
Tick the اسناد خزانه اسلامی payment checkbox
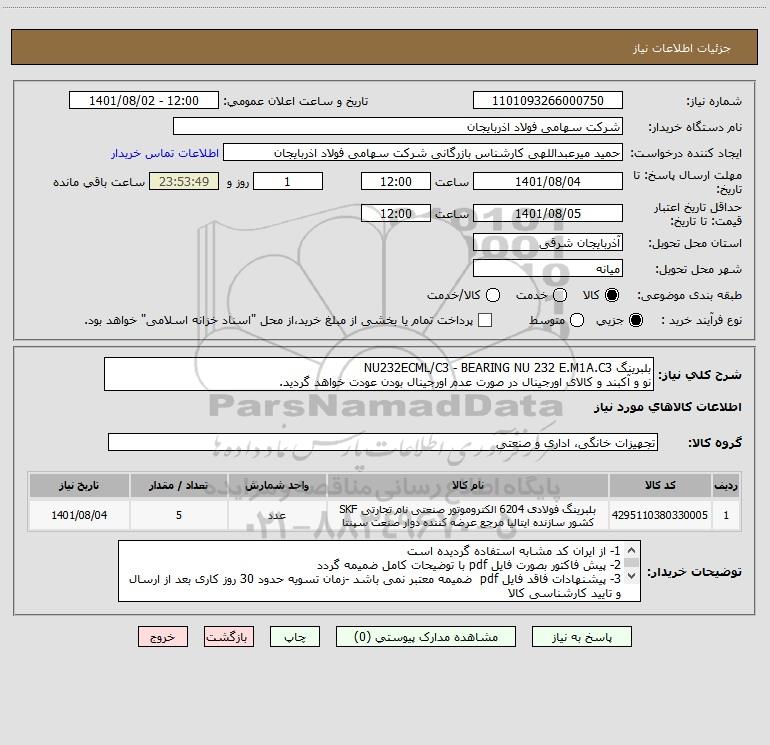point(485,320)
